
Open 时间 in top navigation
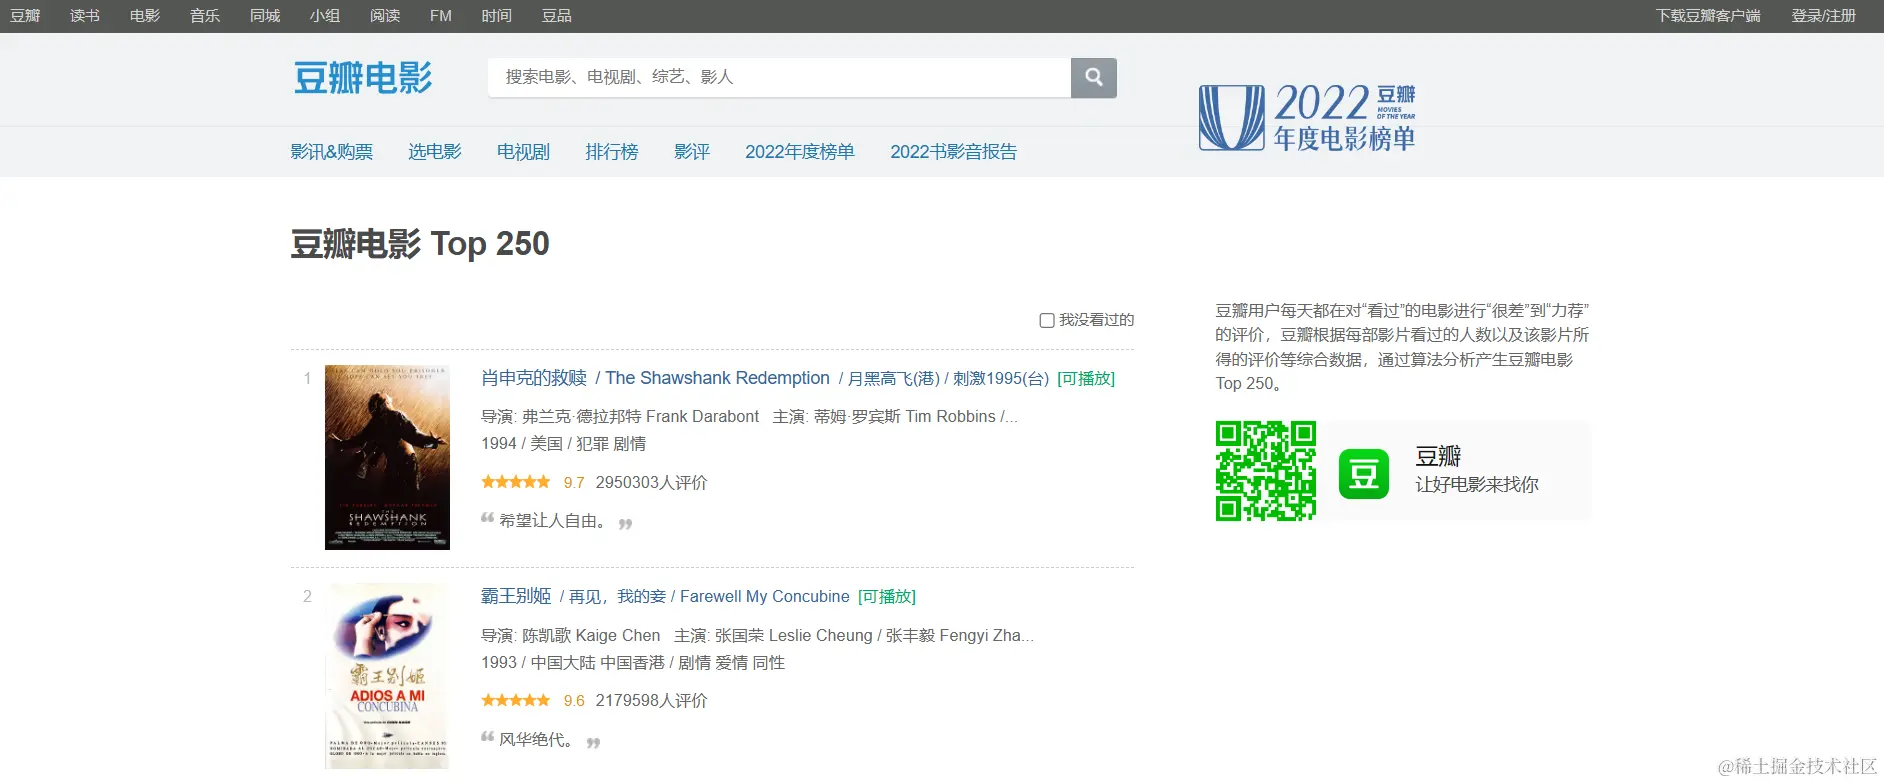[496, 16]
